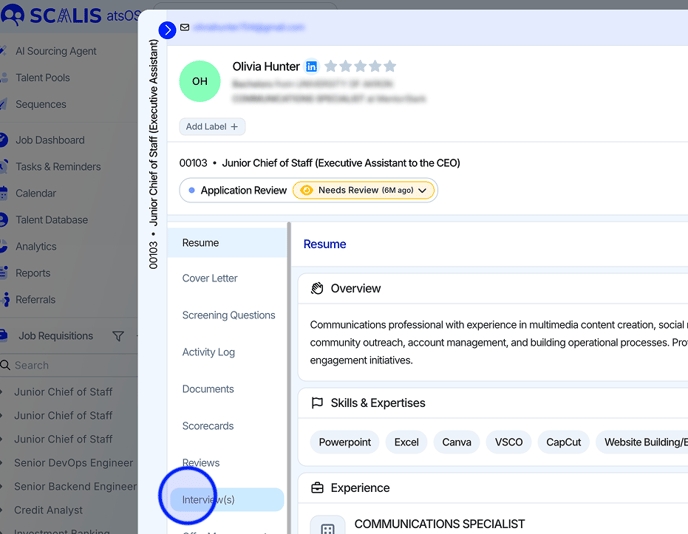688x534 pixels.
Task: Click the OH candidate avatar
Action: click(200, 81)
